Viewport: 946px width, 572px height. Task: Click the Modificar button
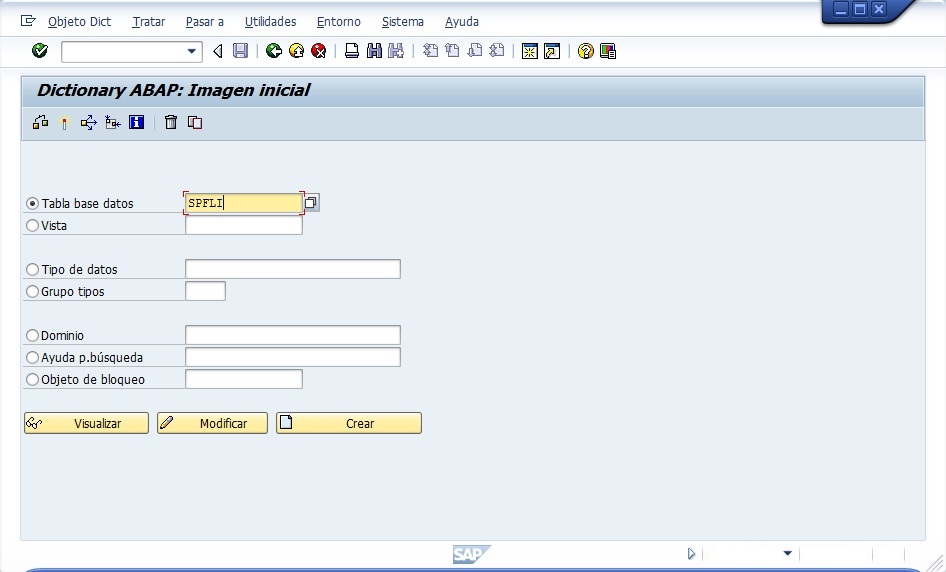pos(212,423)
